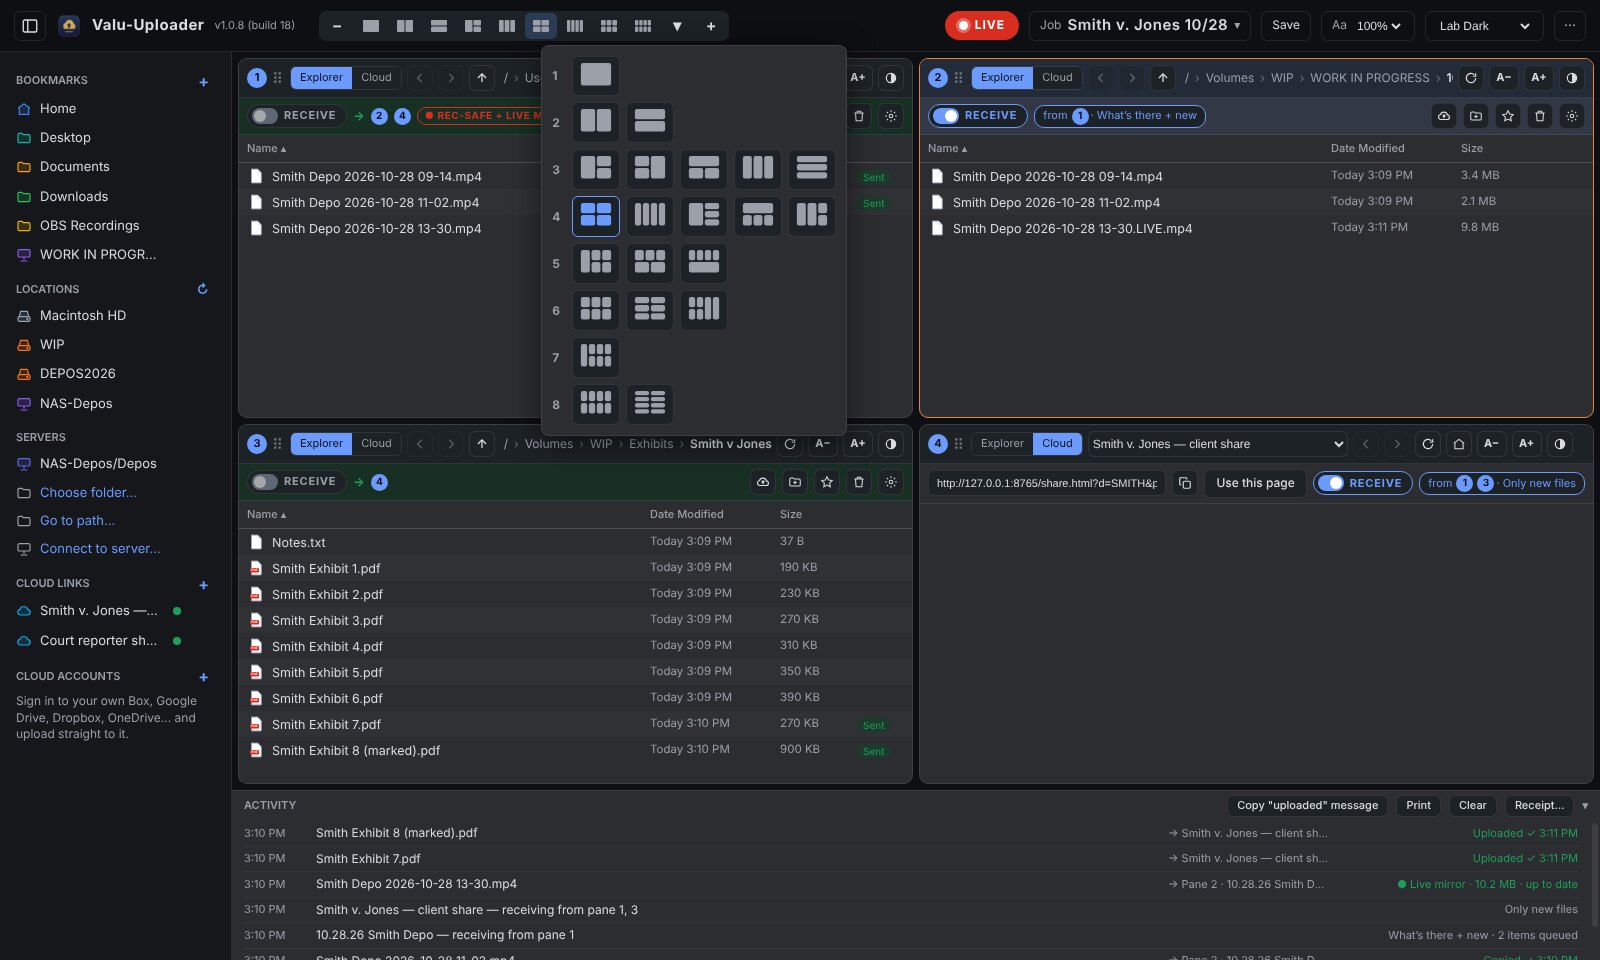Choose the 3x2 grid layout in row 6

596,310
